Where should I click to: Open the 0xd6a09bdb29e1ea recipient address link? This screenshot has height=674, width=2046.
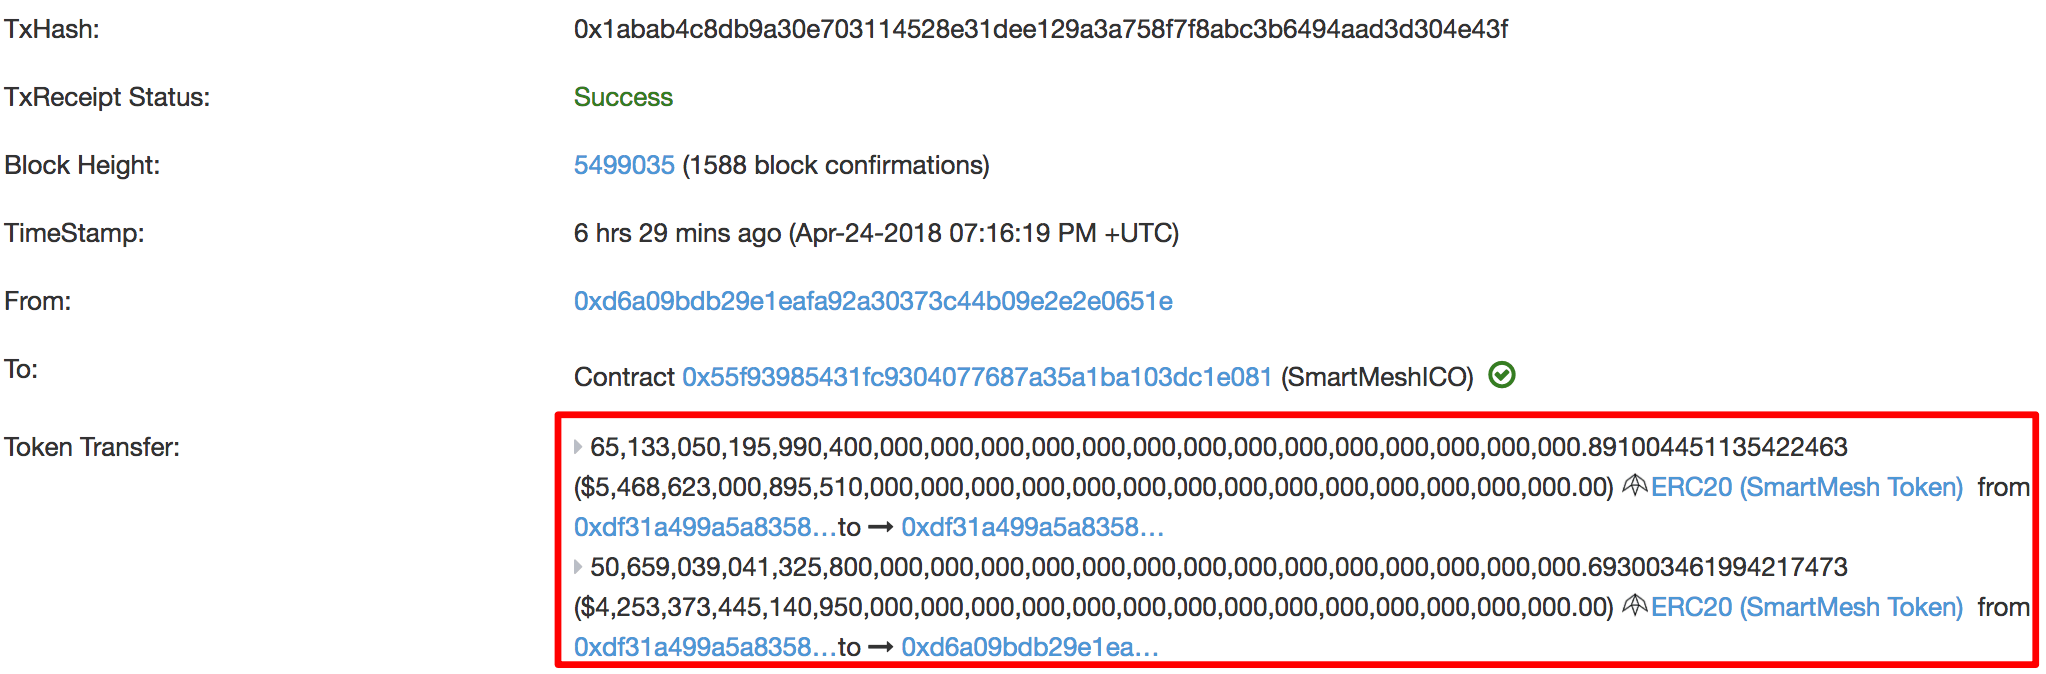click(x=1030, y=647)
